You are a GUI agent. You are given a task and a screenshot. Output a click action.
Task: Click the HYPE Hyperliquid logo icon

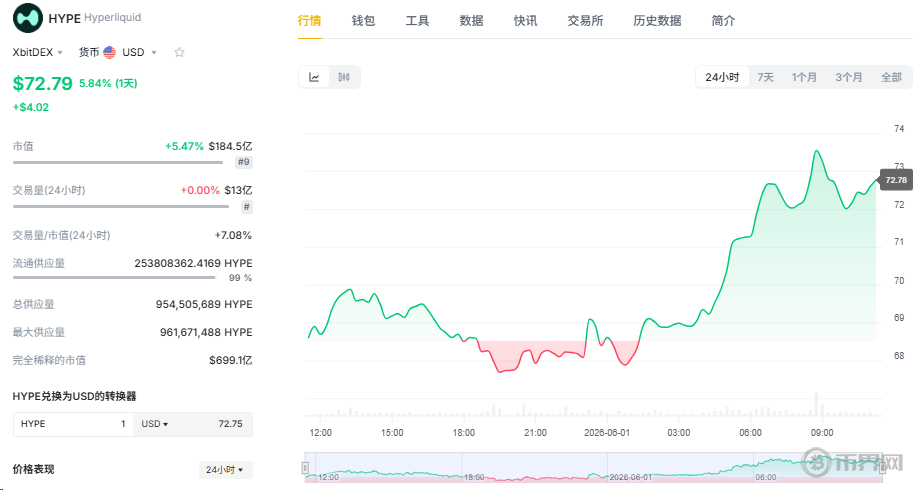[x=28, y=17]
